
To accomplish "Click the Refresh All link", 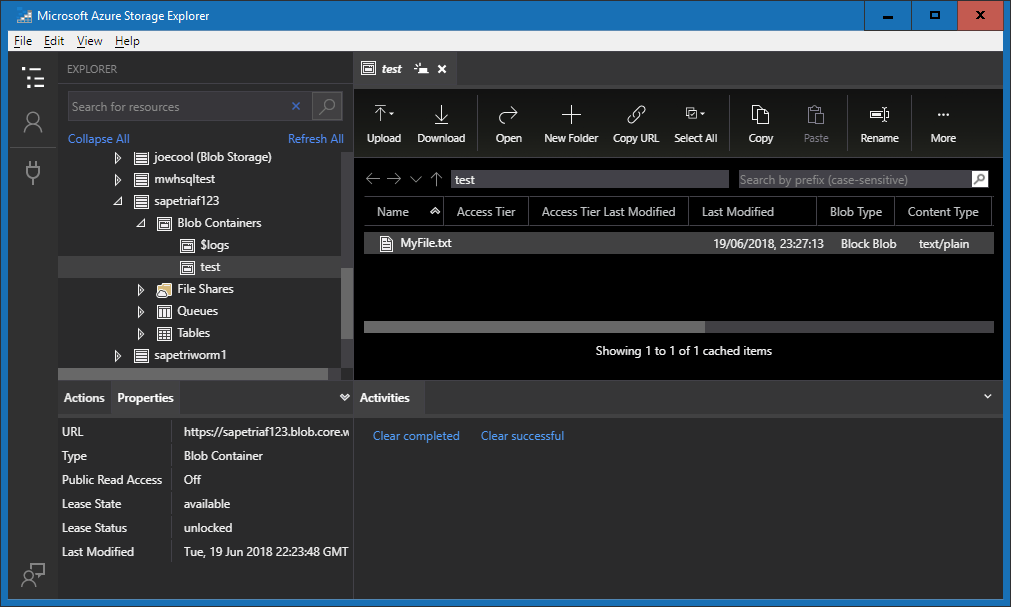I will [315, 138].
